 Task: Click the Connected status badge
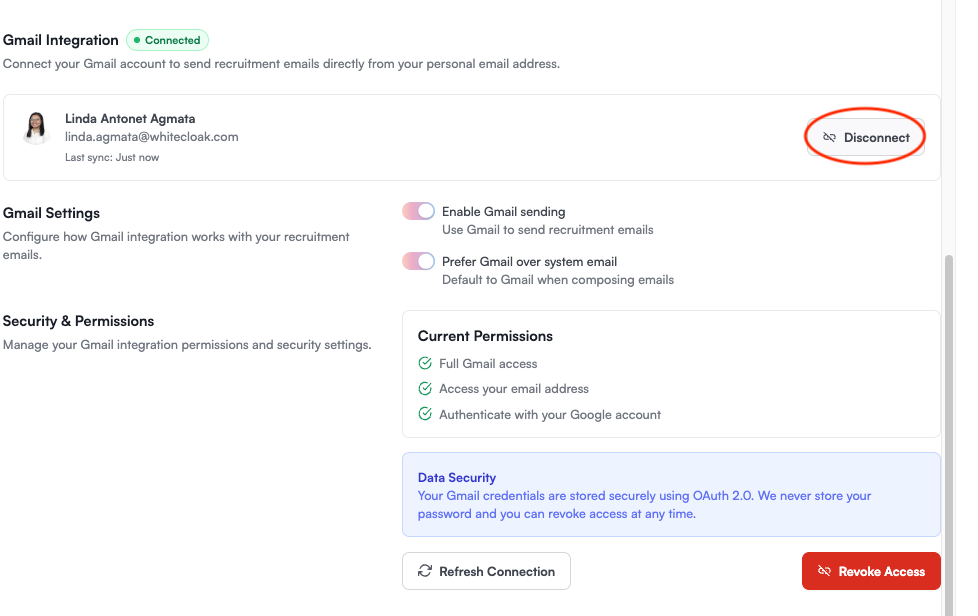coord(167,40)
